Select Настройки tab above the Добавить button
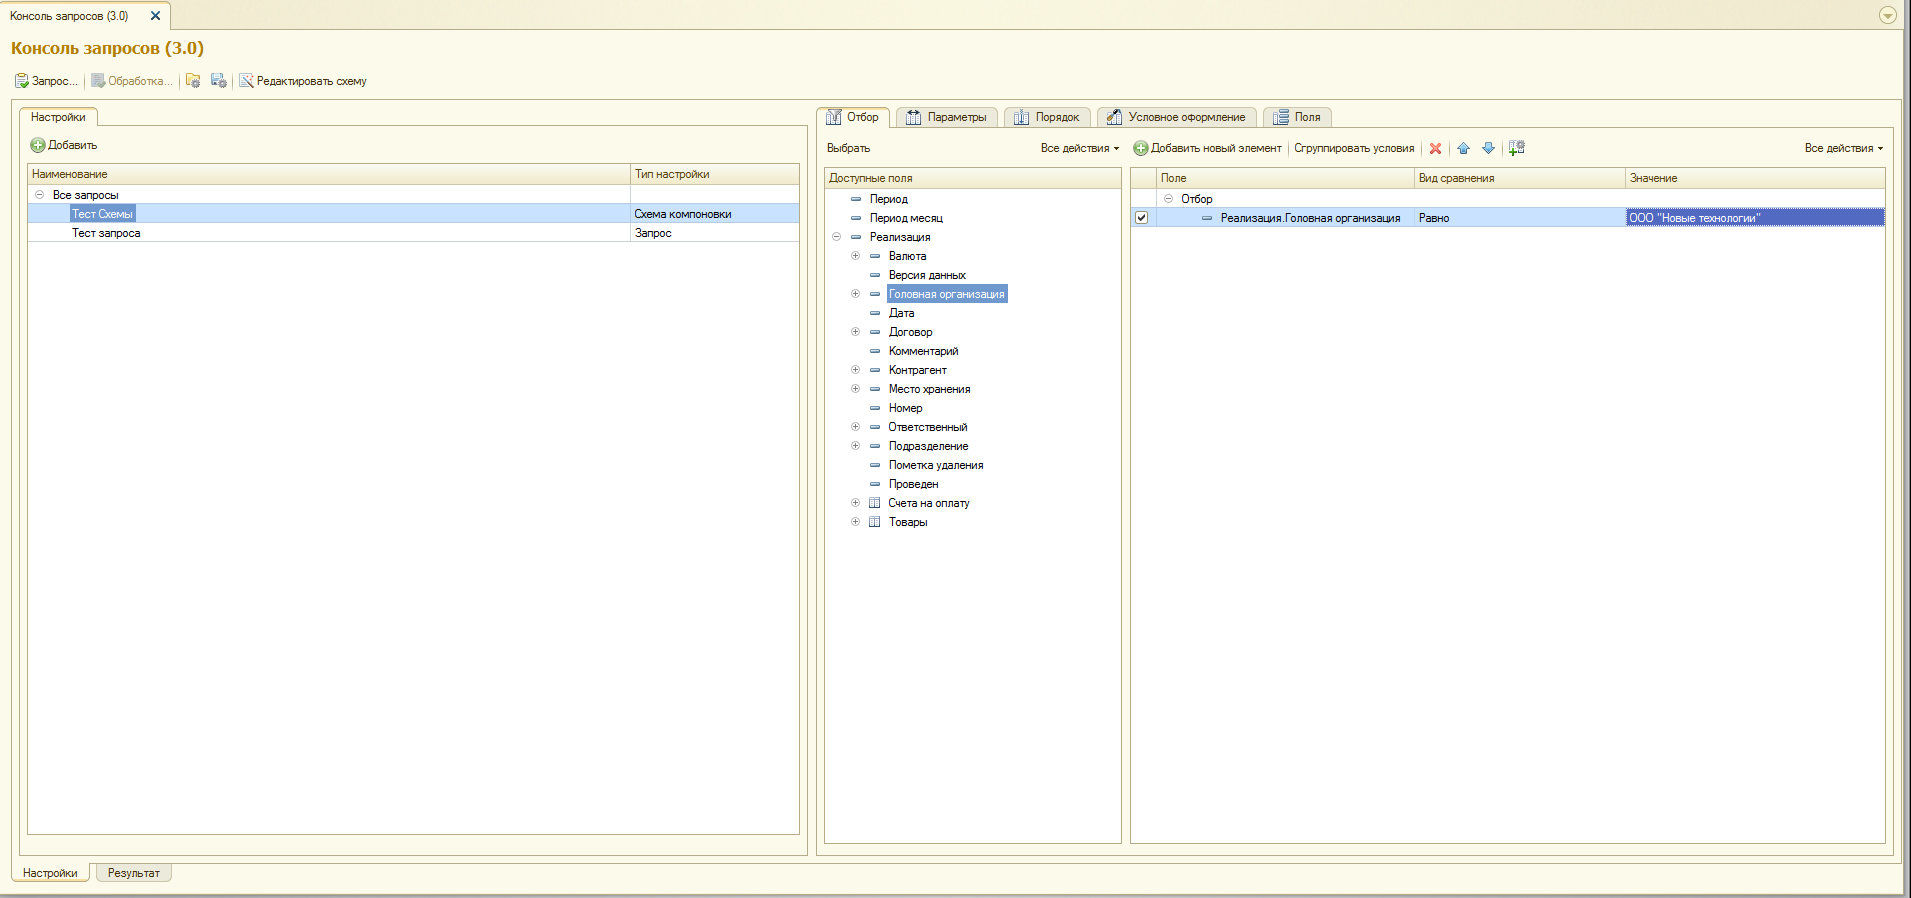This screenshot has width=1911, height=898. click(58, 117)
